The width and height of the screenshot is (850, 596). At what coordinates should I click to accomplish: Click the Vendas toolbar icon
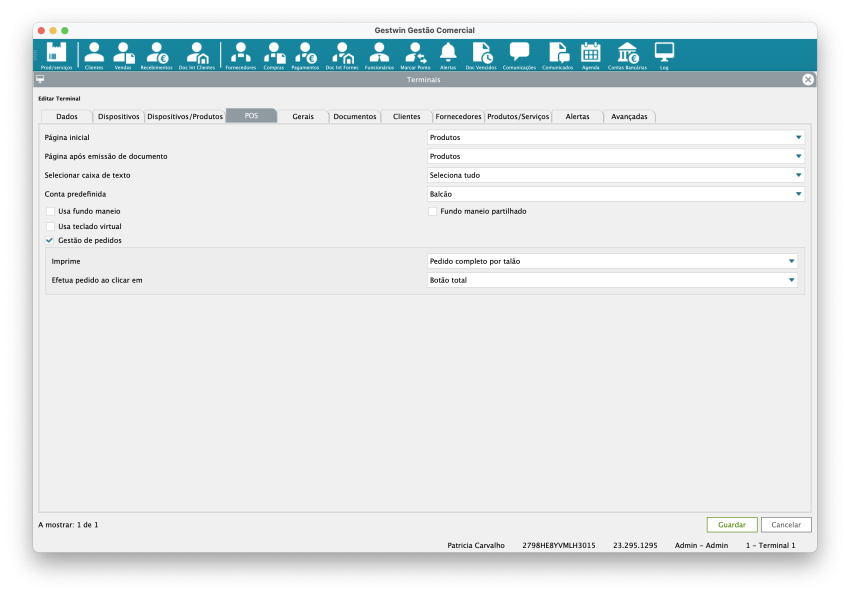123,54
